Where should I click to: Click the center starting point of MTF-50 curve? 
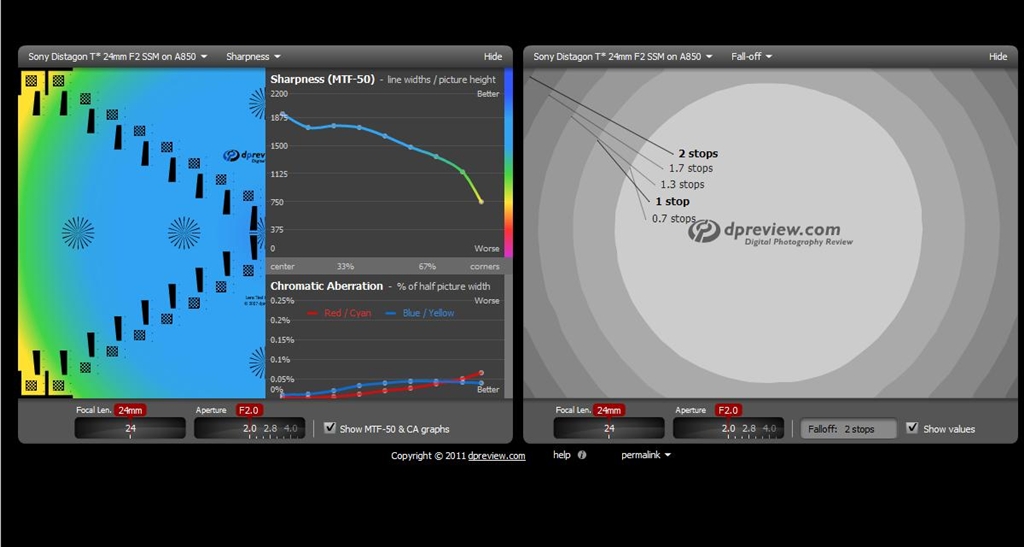coord(282,114)
